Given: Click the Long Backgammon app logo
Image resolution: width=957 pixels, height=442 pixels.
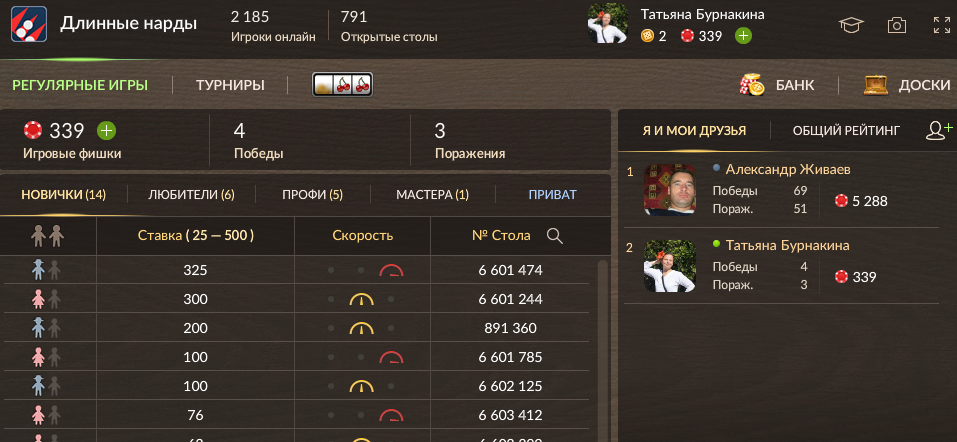Looking at the screenshot, I should coord(29,24).
